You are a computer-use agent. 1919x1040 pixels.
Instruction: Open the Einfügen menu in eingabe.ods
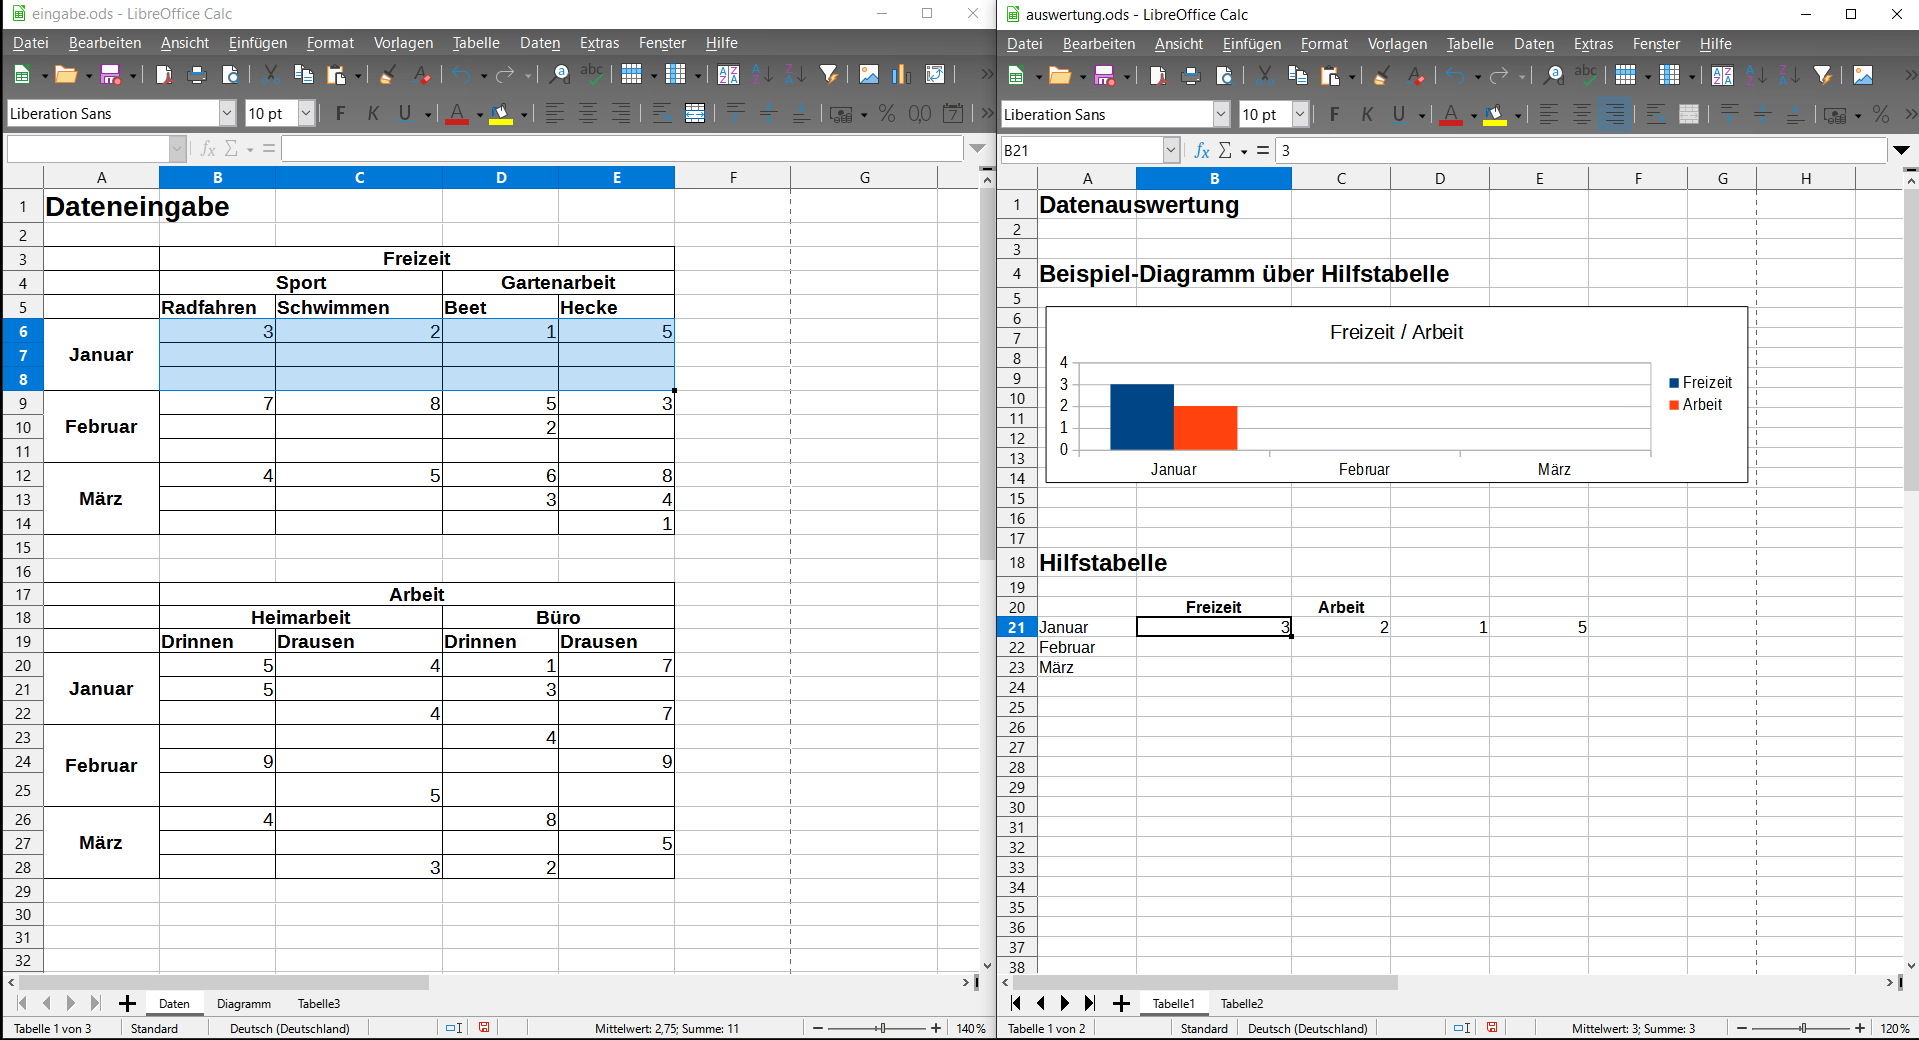tap(257, 43)
